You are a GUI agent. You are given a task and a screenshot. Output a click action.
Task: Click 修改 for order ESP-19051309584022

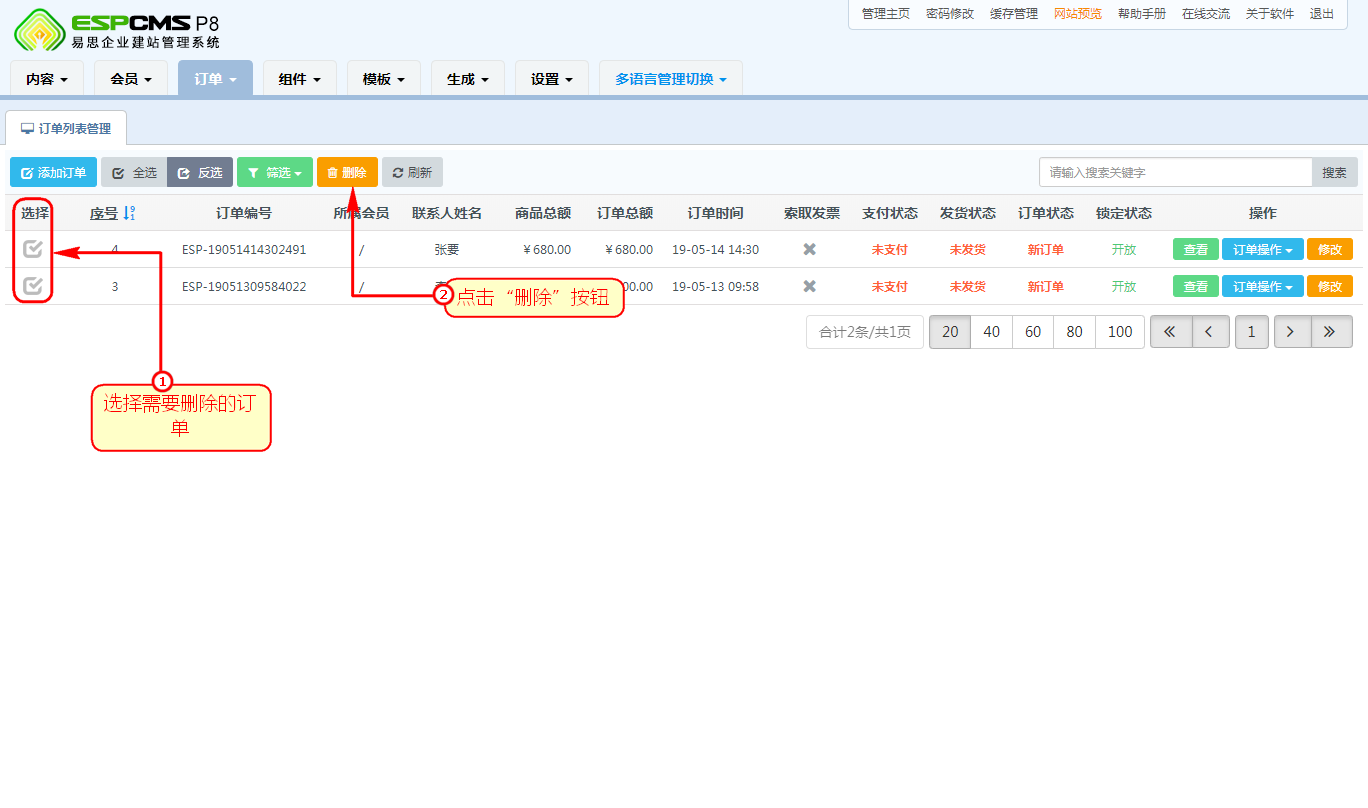point(1330,286)
